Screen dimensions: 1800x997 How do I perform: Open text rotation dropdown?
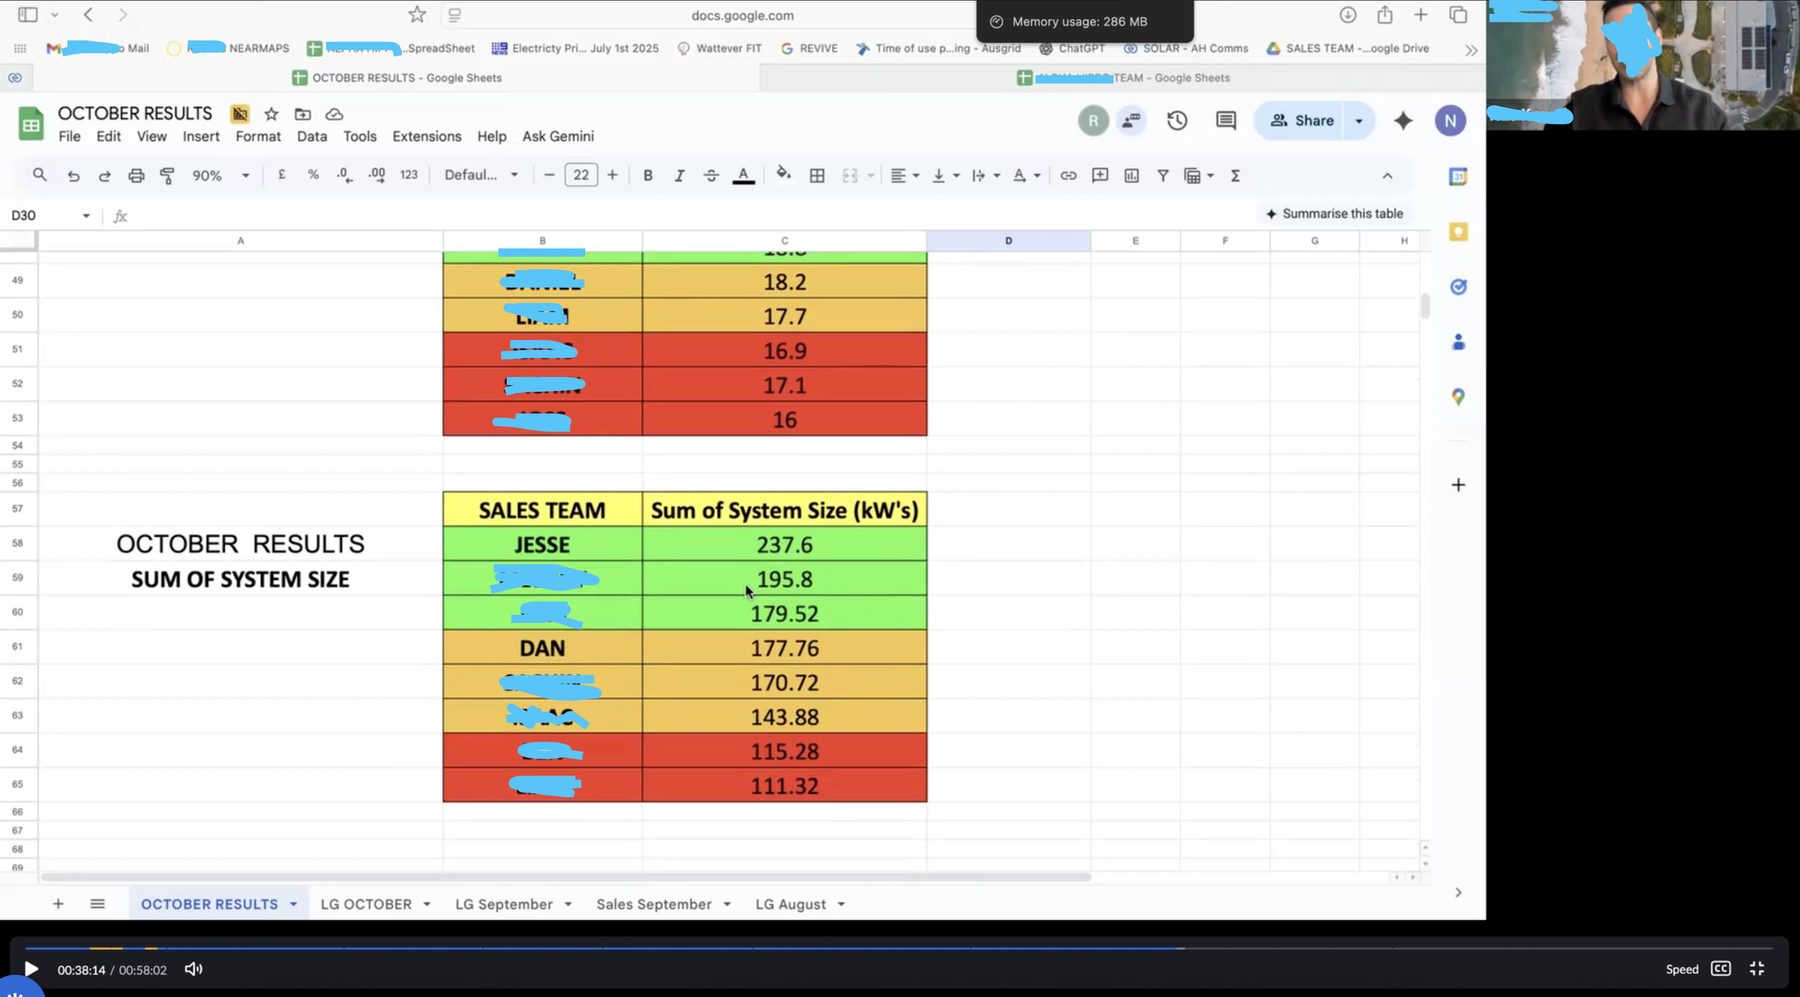pos(1027,175)
